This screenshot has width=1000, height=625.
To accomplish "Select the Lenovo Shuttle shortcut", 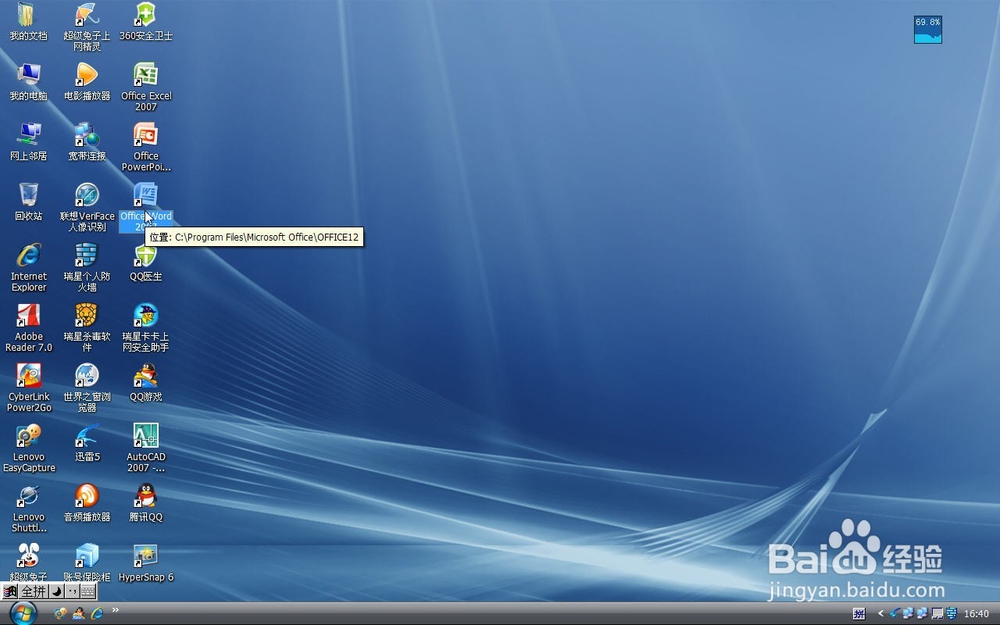I will (x=29, y=508).
